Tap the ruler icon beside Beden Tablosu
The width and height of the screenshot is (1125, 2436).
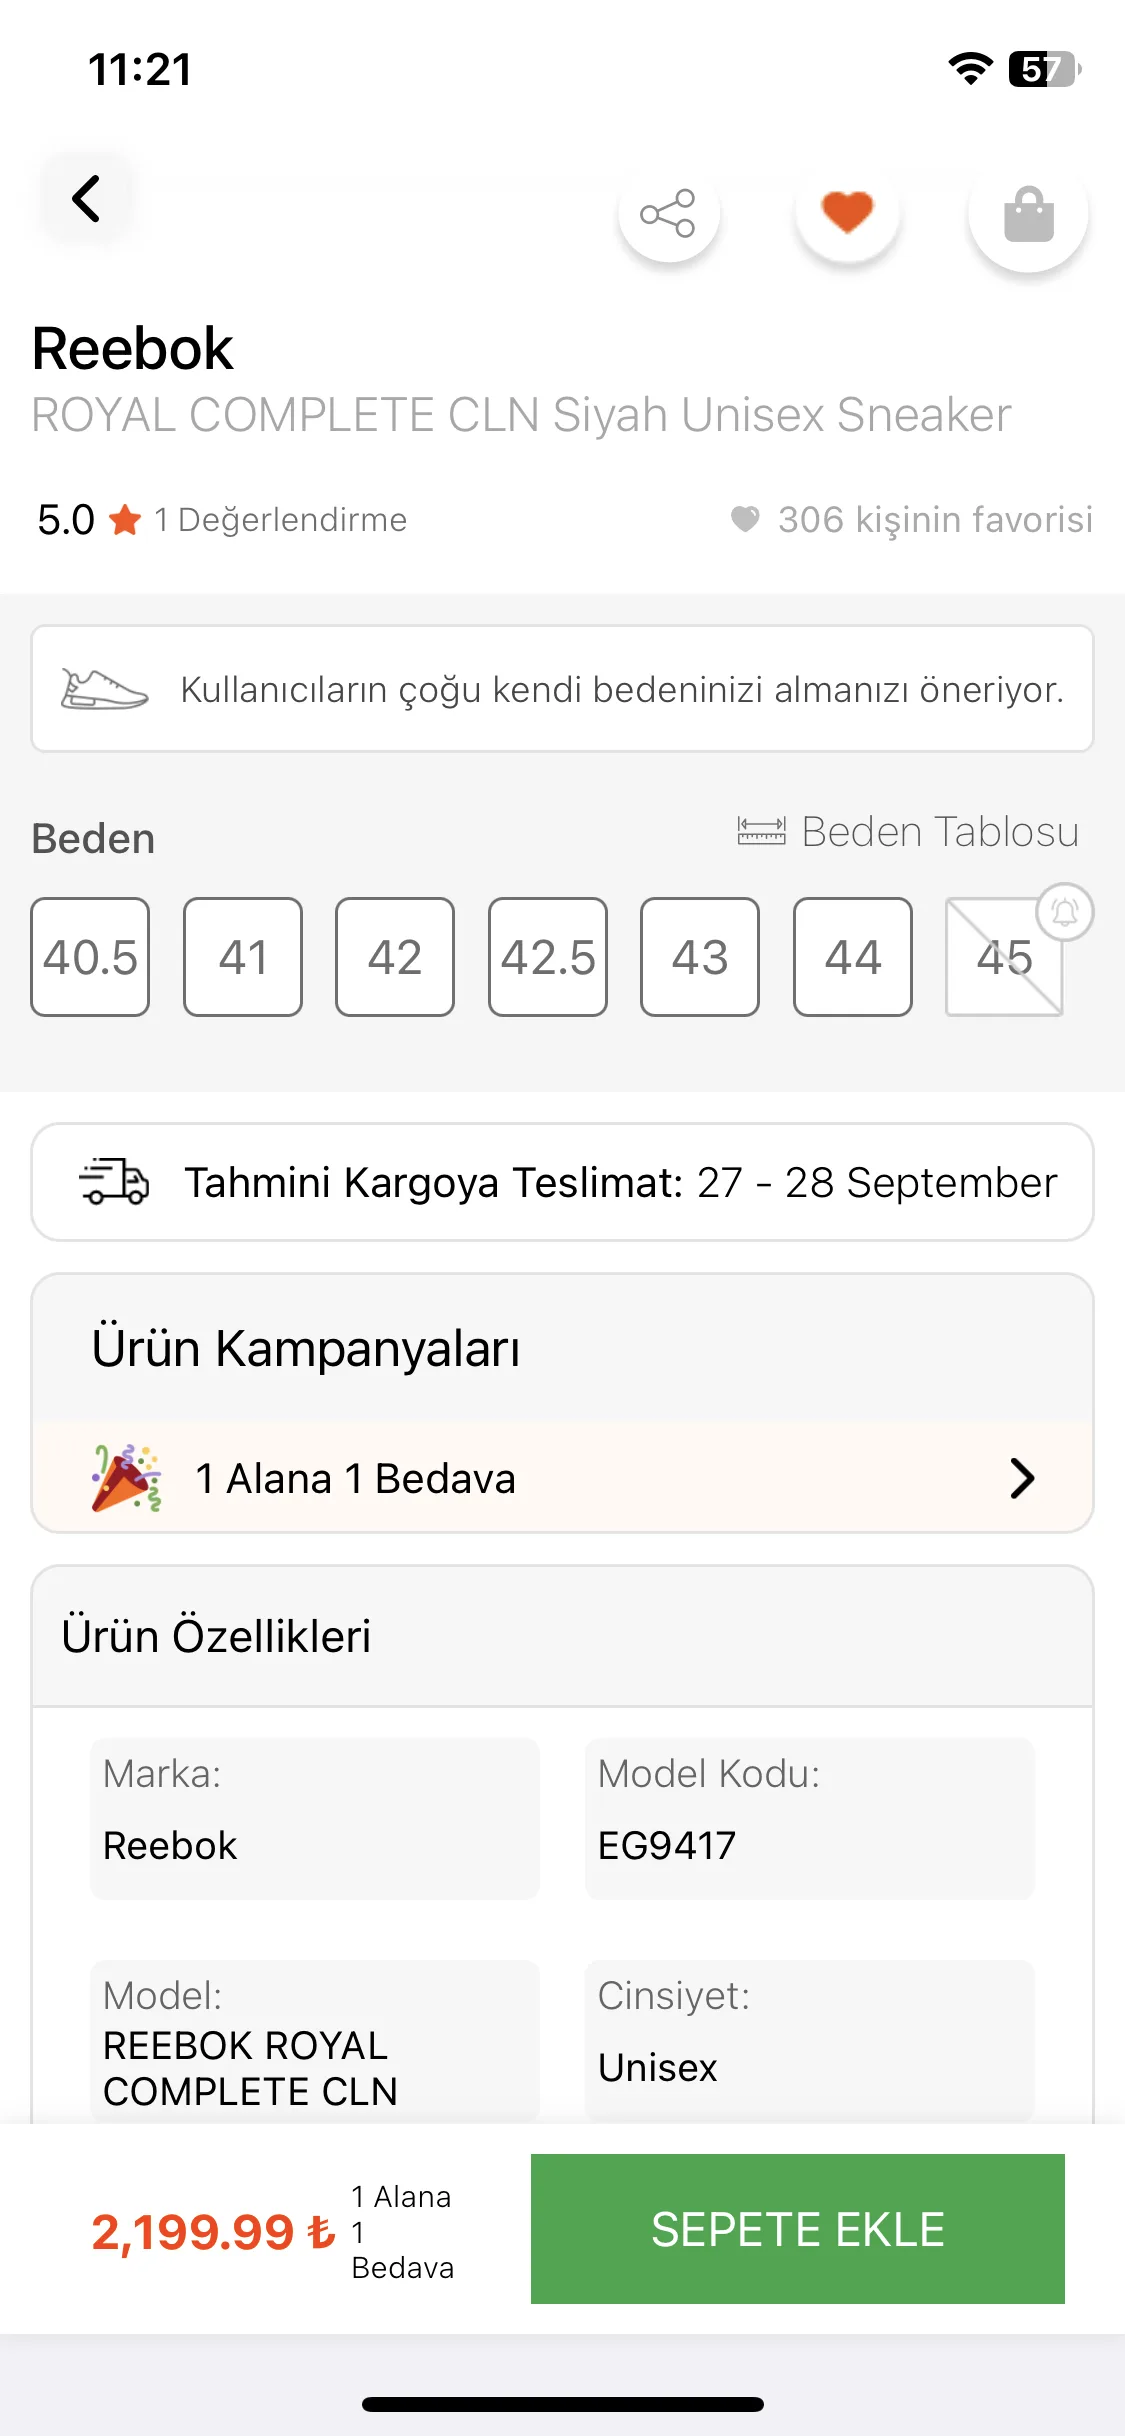pos(762,831)
